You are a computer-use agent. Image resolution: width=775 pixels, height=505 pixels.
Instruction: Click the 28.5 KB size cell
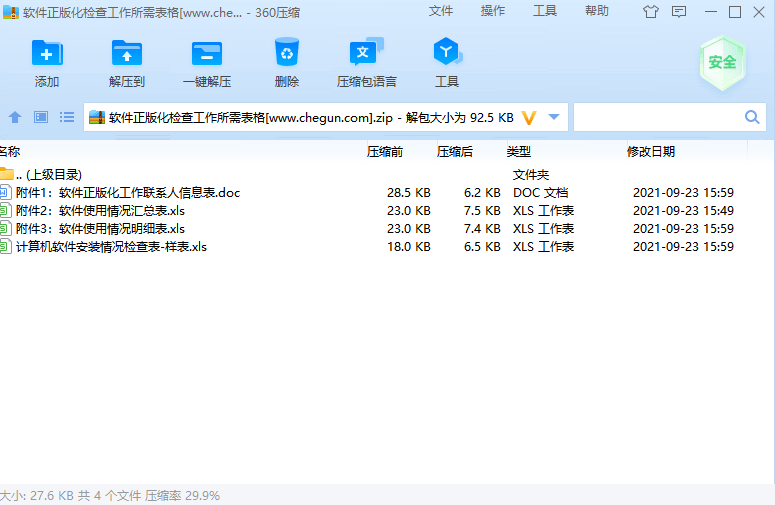[x=409, y=193]
